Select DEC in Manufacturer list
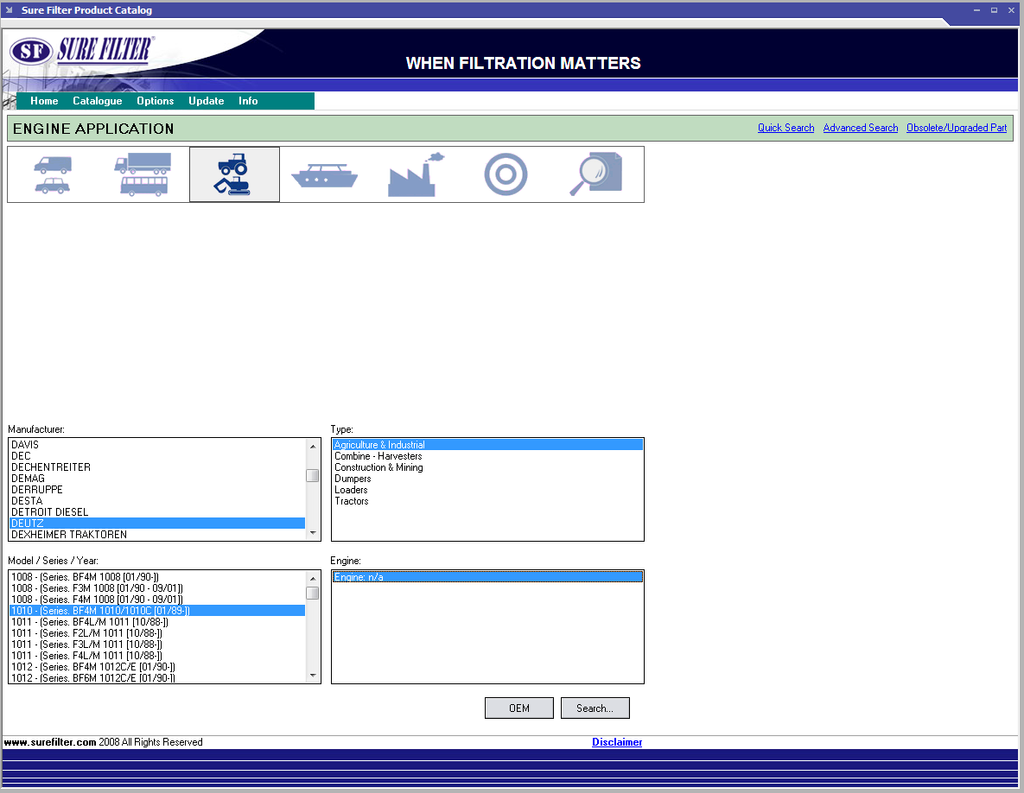Viewport: 1024px width, 793px height. (x=157, y=456)
